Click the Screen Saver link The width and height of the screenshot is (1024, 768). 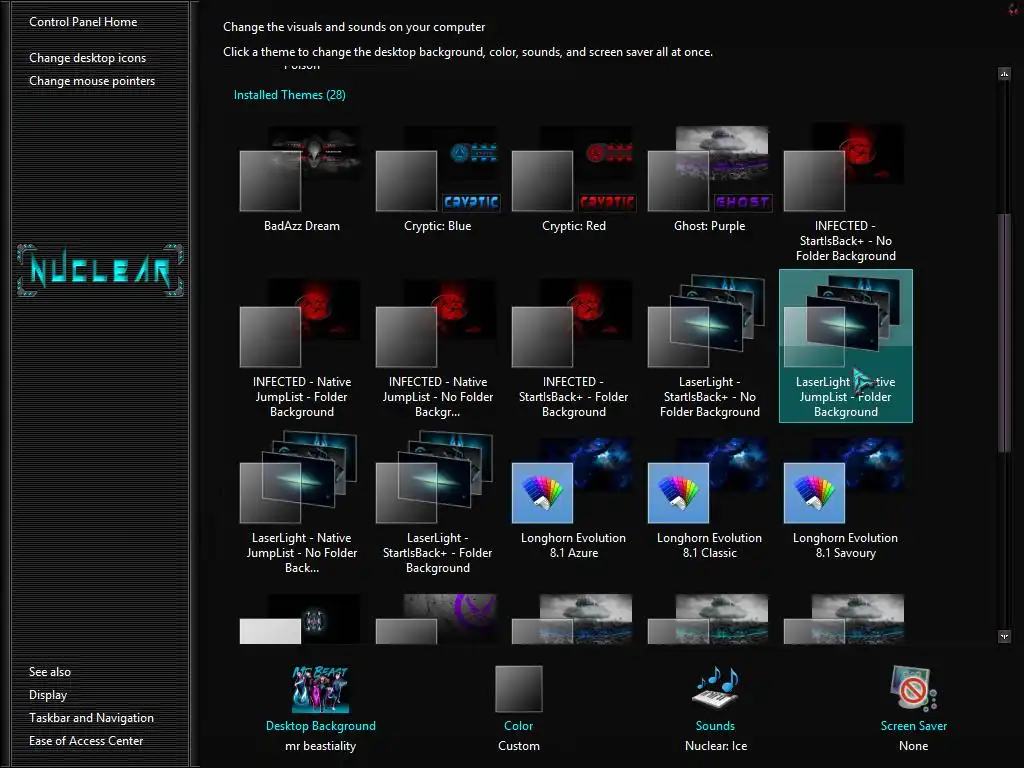[914, 726]
